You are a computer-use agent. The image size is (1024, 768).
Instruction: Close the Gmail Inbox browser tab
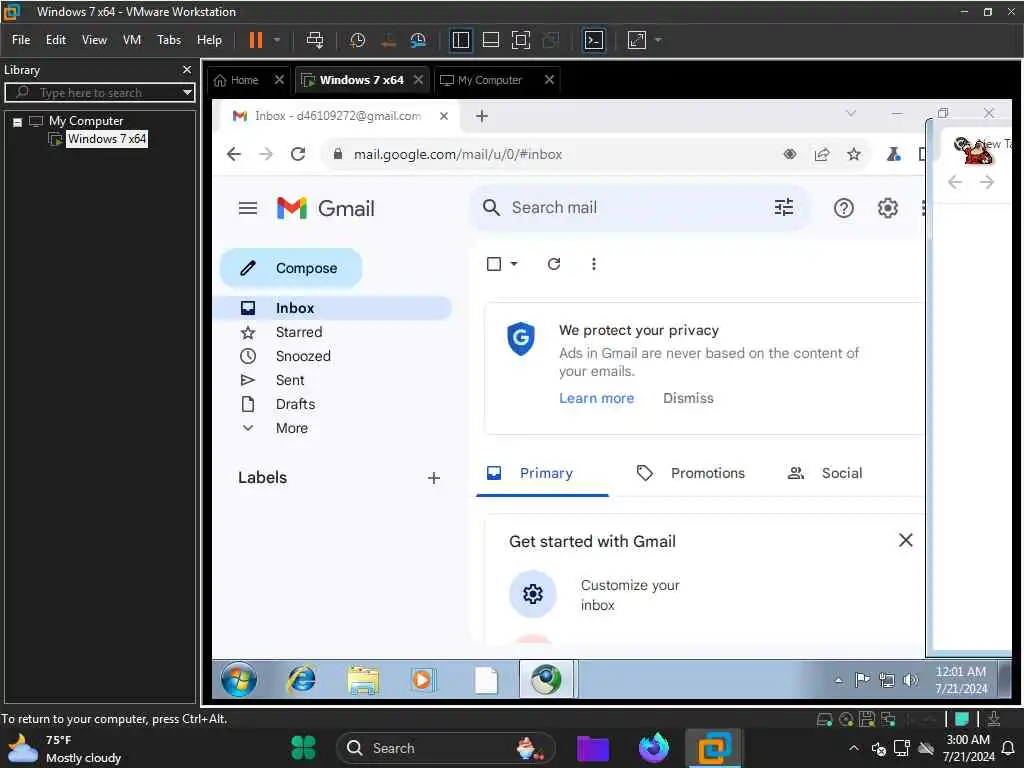(x=443, y=116)
